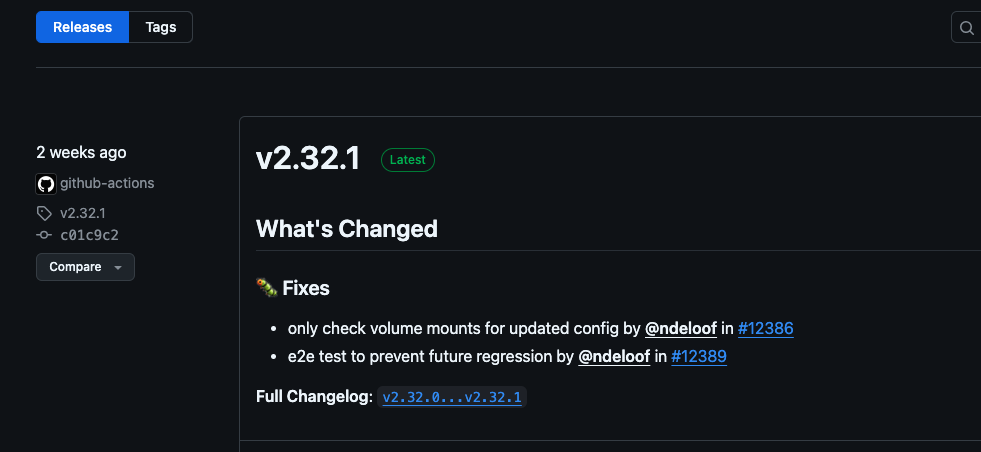Viewport: 981px width, 452px height.
Task: Click the '2 weeks ago' timestamp
Action: (x=81, y=152)
